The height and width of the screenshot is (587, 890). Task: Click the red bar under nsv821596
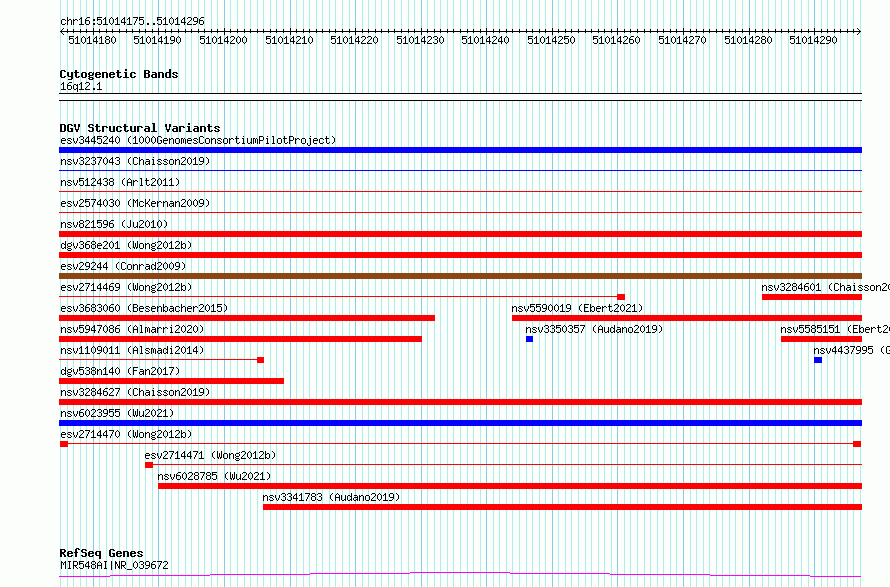click(460, 234)
